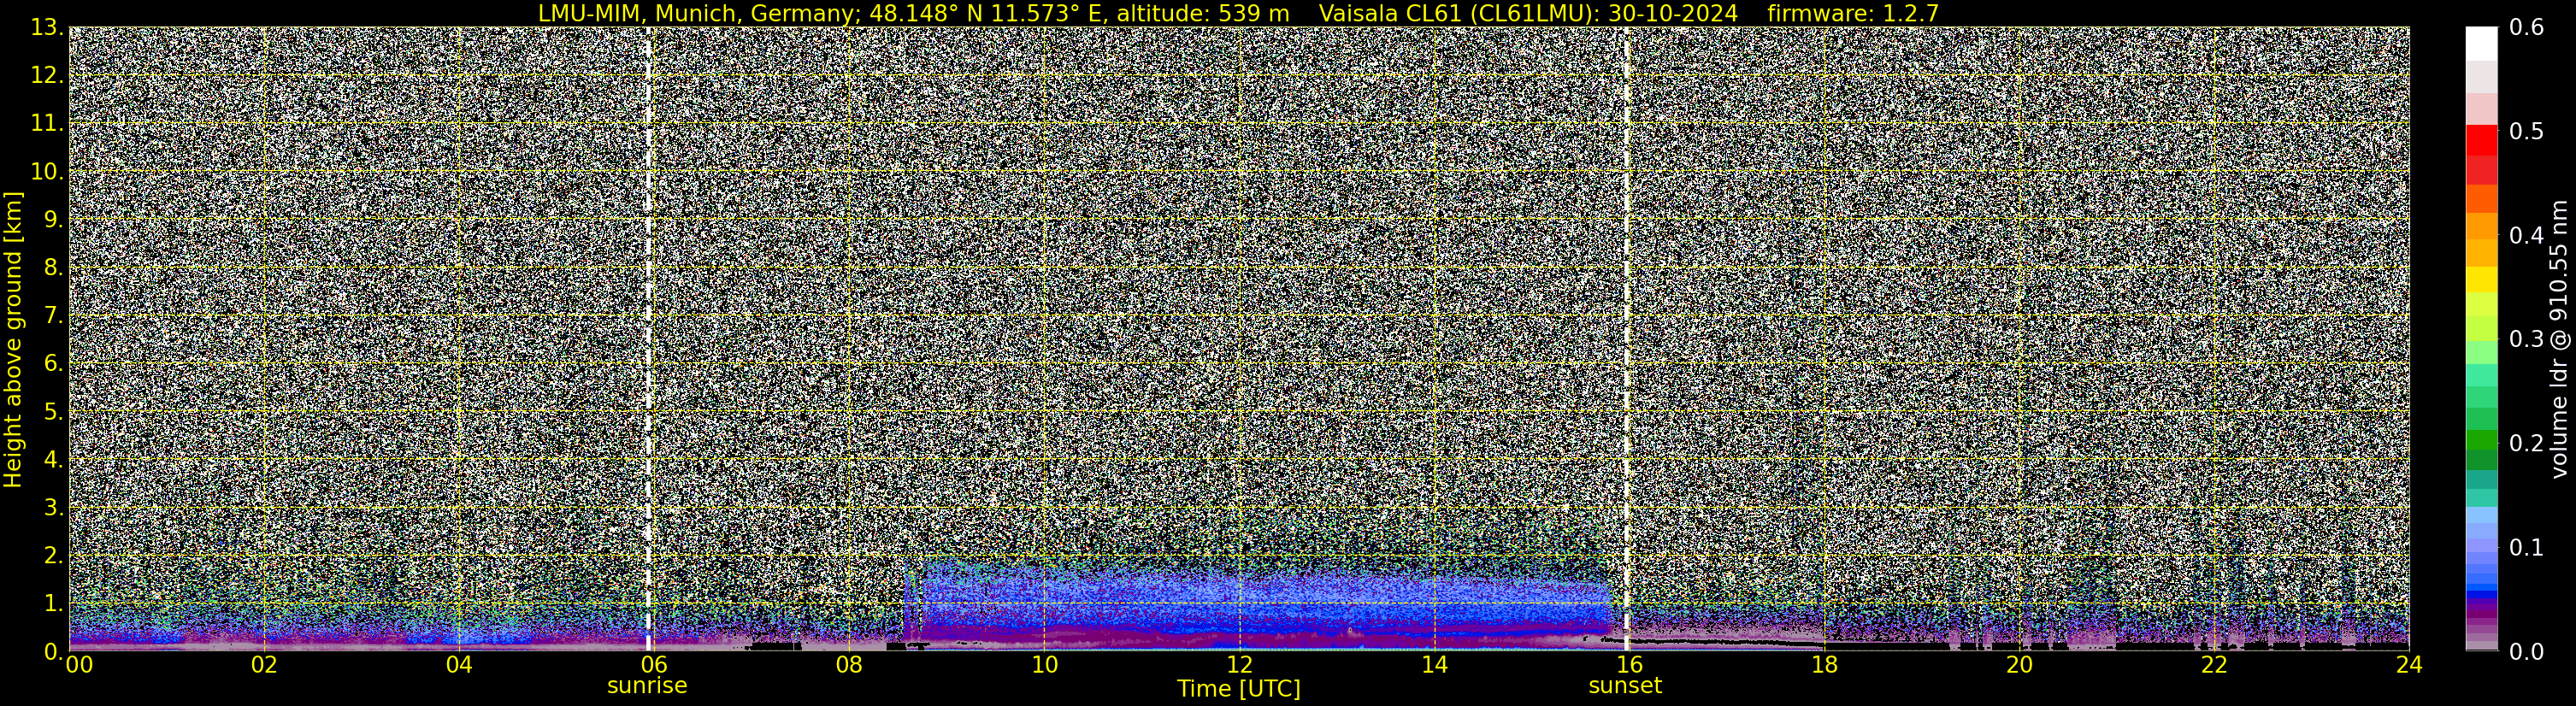Click the "4." height axis tick label
Image resolution: width=2576 pixels, height=706 pixels.
54,460
